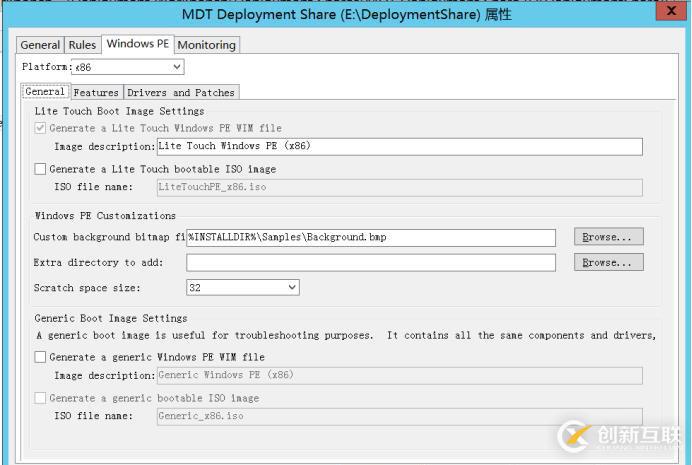Click the Generic Windows PE (x86) description field
The image size is (692, 465).
(400, 375)
